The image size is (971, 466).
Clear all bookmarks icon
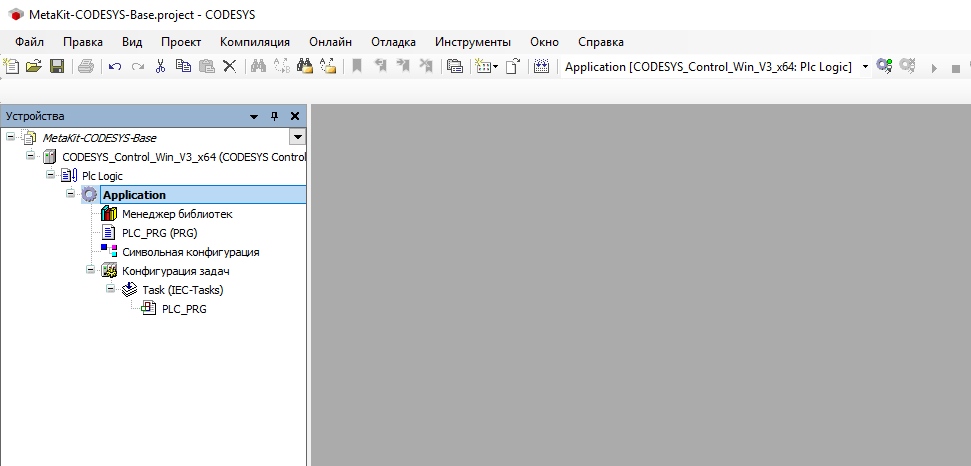[x=426, y=66]
